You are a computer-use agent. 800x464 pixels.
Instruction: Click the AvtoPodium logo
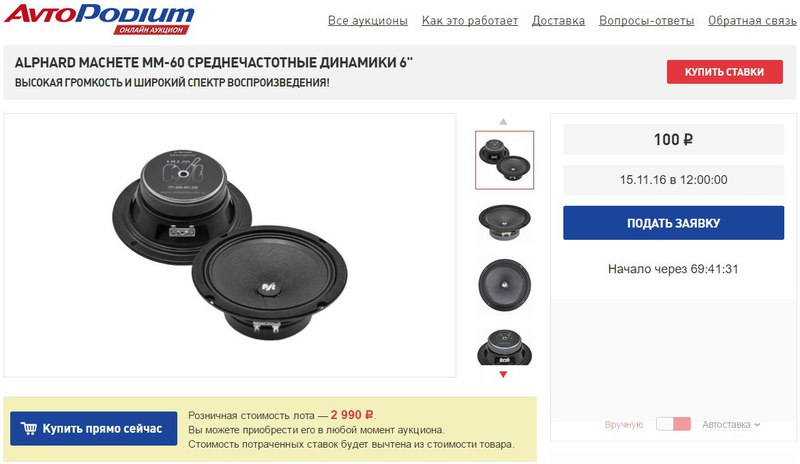click(99, 19)
